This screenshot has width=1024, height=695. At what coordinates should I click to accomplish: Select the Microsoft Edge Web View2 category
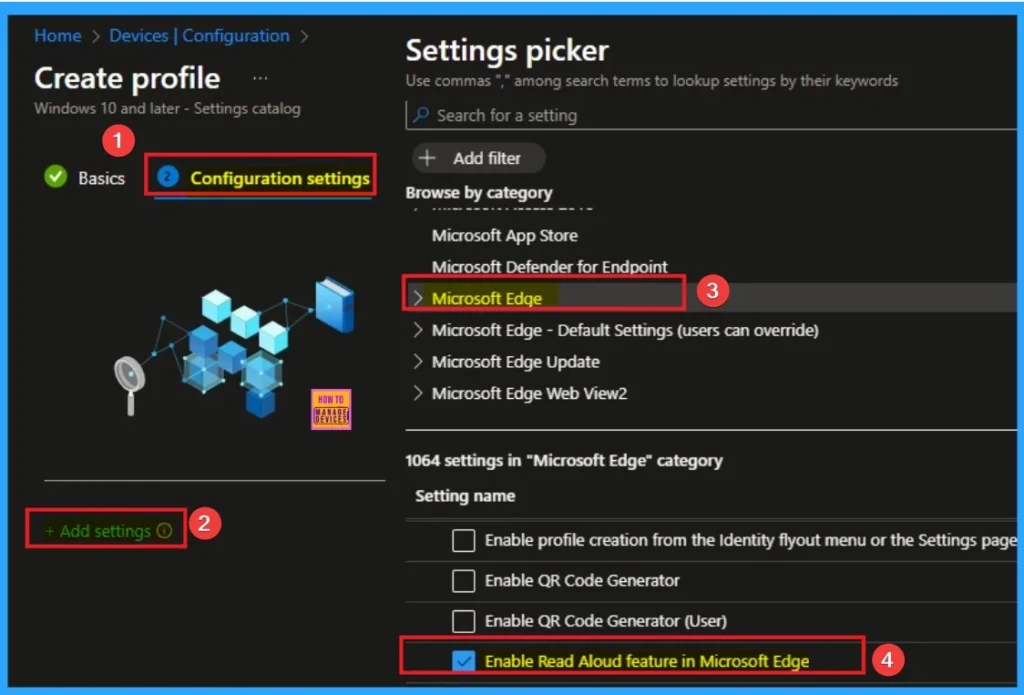tap(529, 393)
